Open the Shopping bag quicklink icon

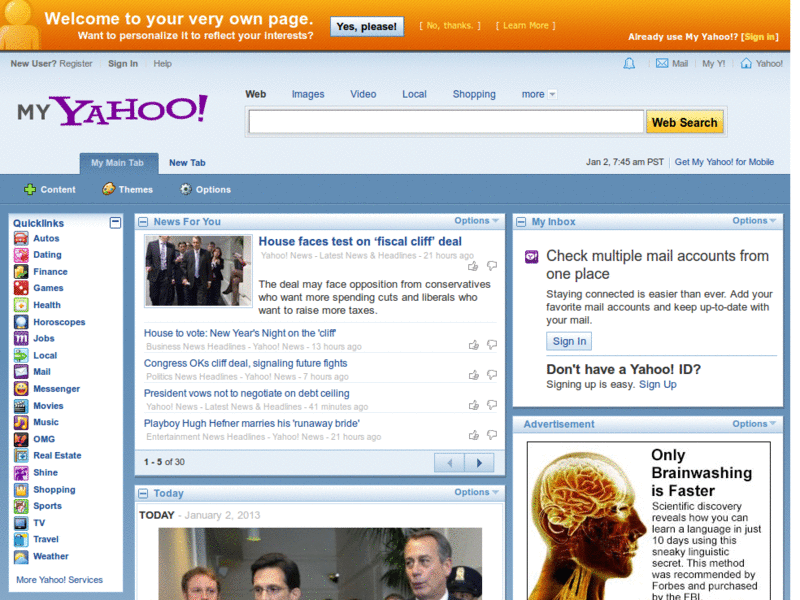(21, 489)
